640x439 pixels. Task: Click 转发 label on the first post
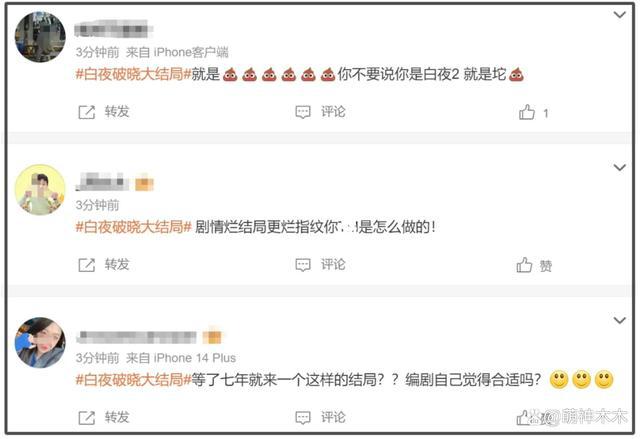click(x=117, y=111)
